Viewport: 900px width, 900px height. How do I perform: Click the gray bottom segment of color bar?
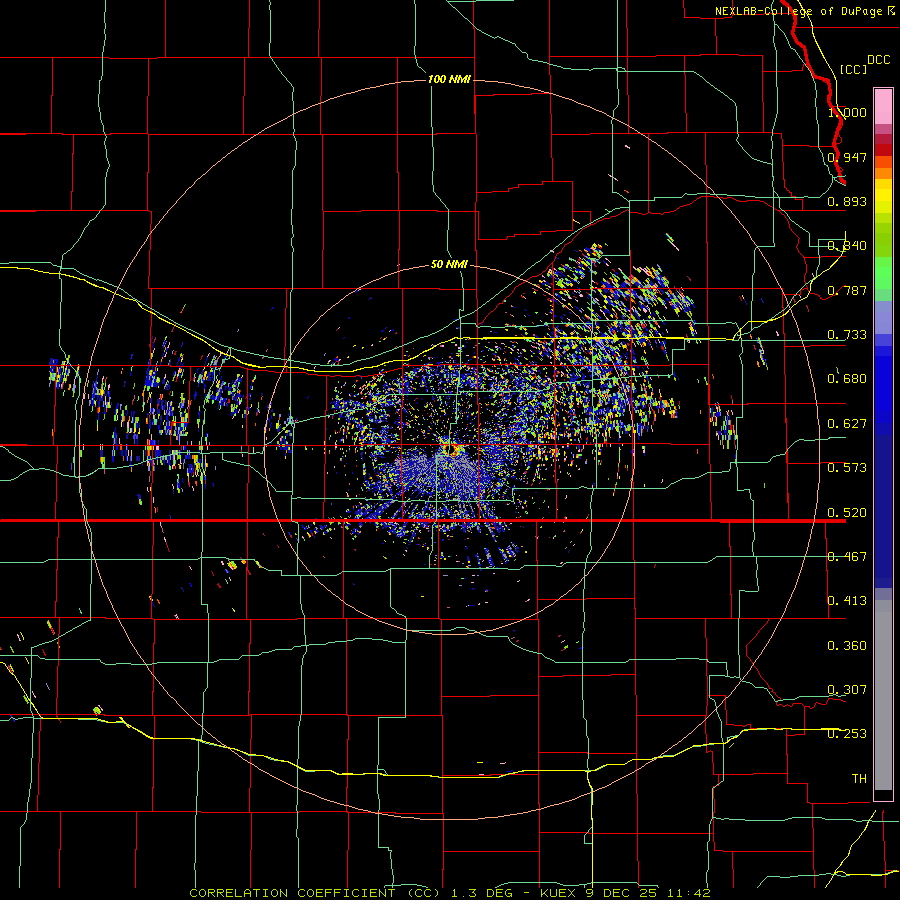point(883,695)
